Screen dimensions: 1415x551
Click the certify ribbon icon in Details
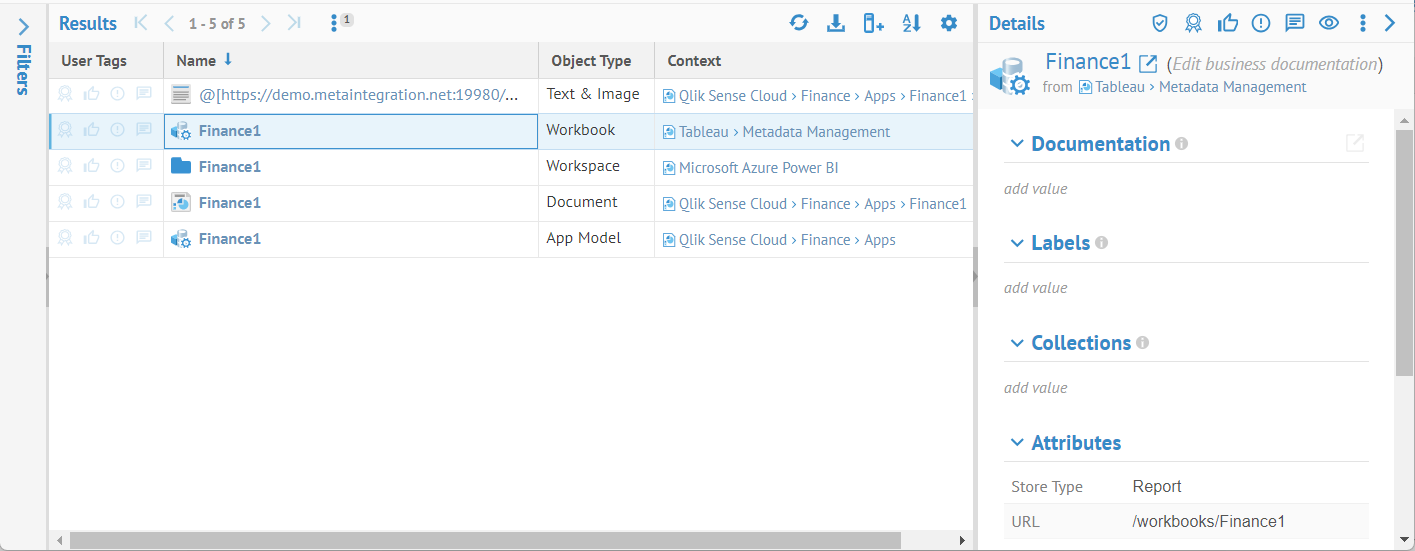coord(1193,23)
